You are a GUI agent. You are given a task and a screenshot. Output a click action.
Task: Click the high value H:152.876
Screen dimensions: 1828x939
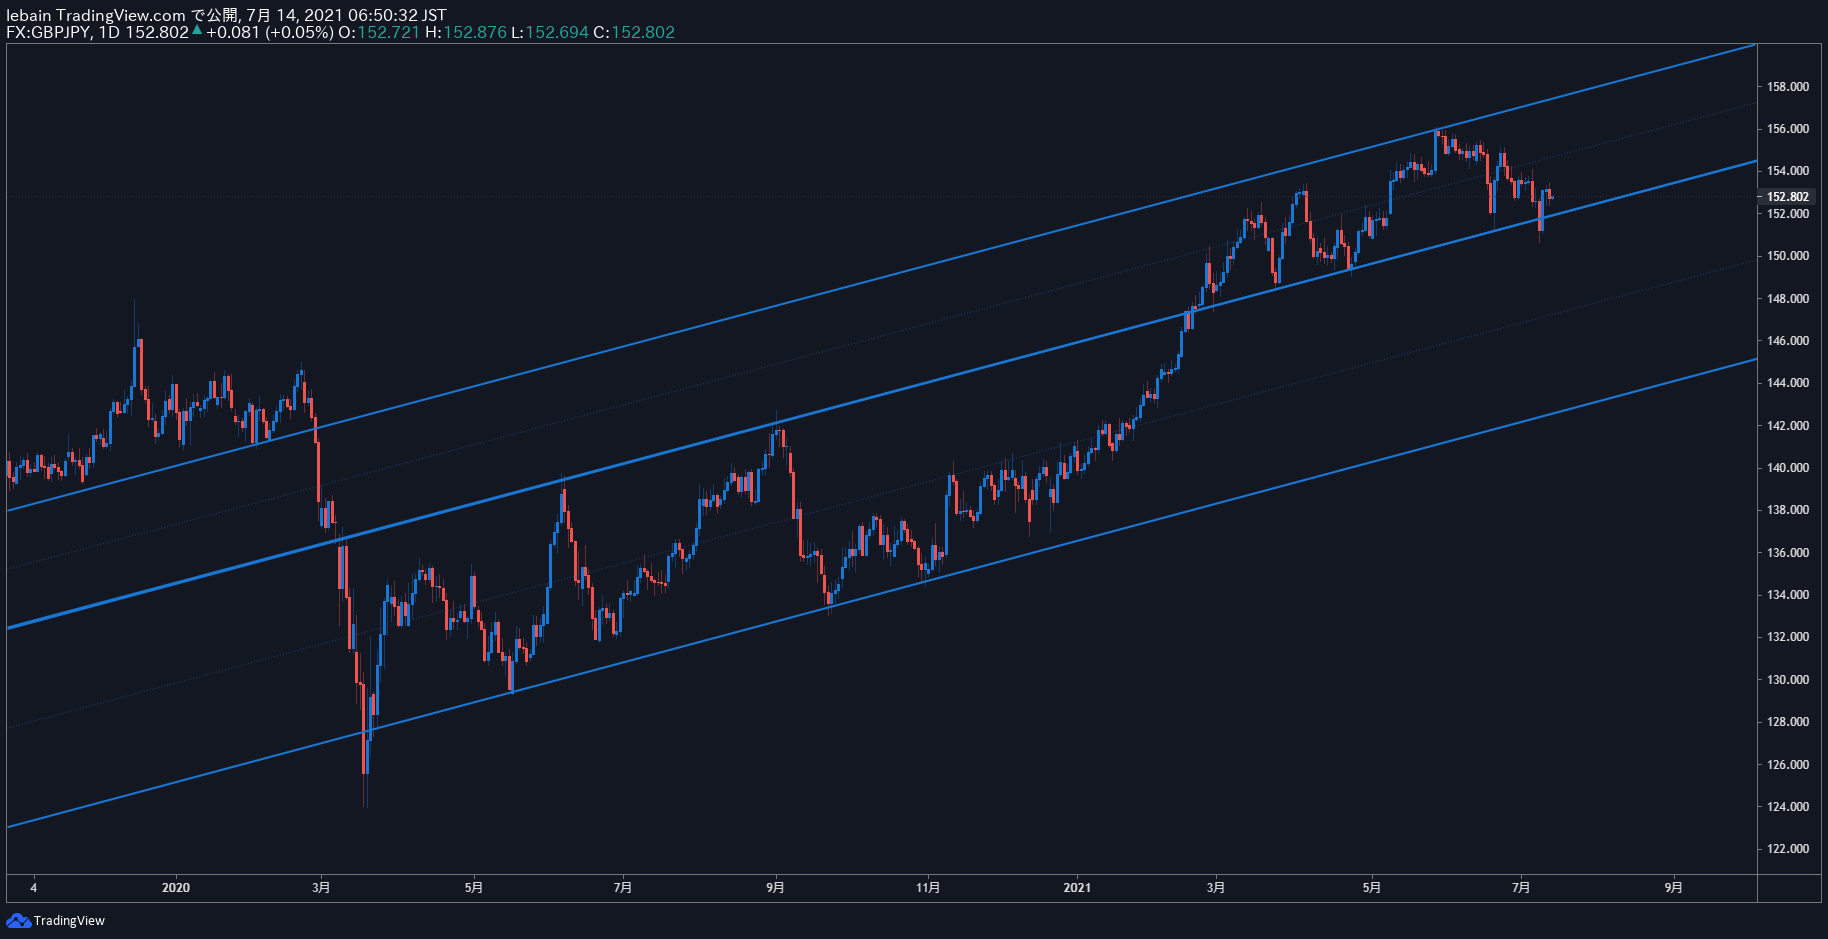pos(465,32)
